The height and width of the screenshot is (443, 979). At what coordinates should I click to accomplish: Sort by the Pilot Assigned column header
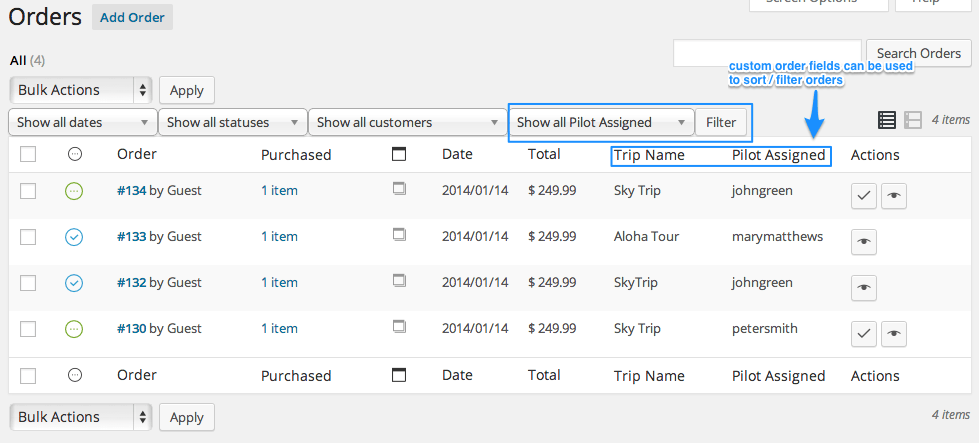[x=779, y=155]
